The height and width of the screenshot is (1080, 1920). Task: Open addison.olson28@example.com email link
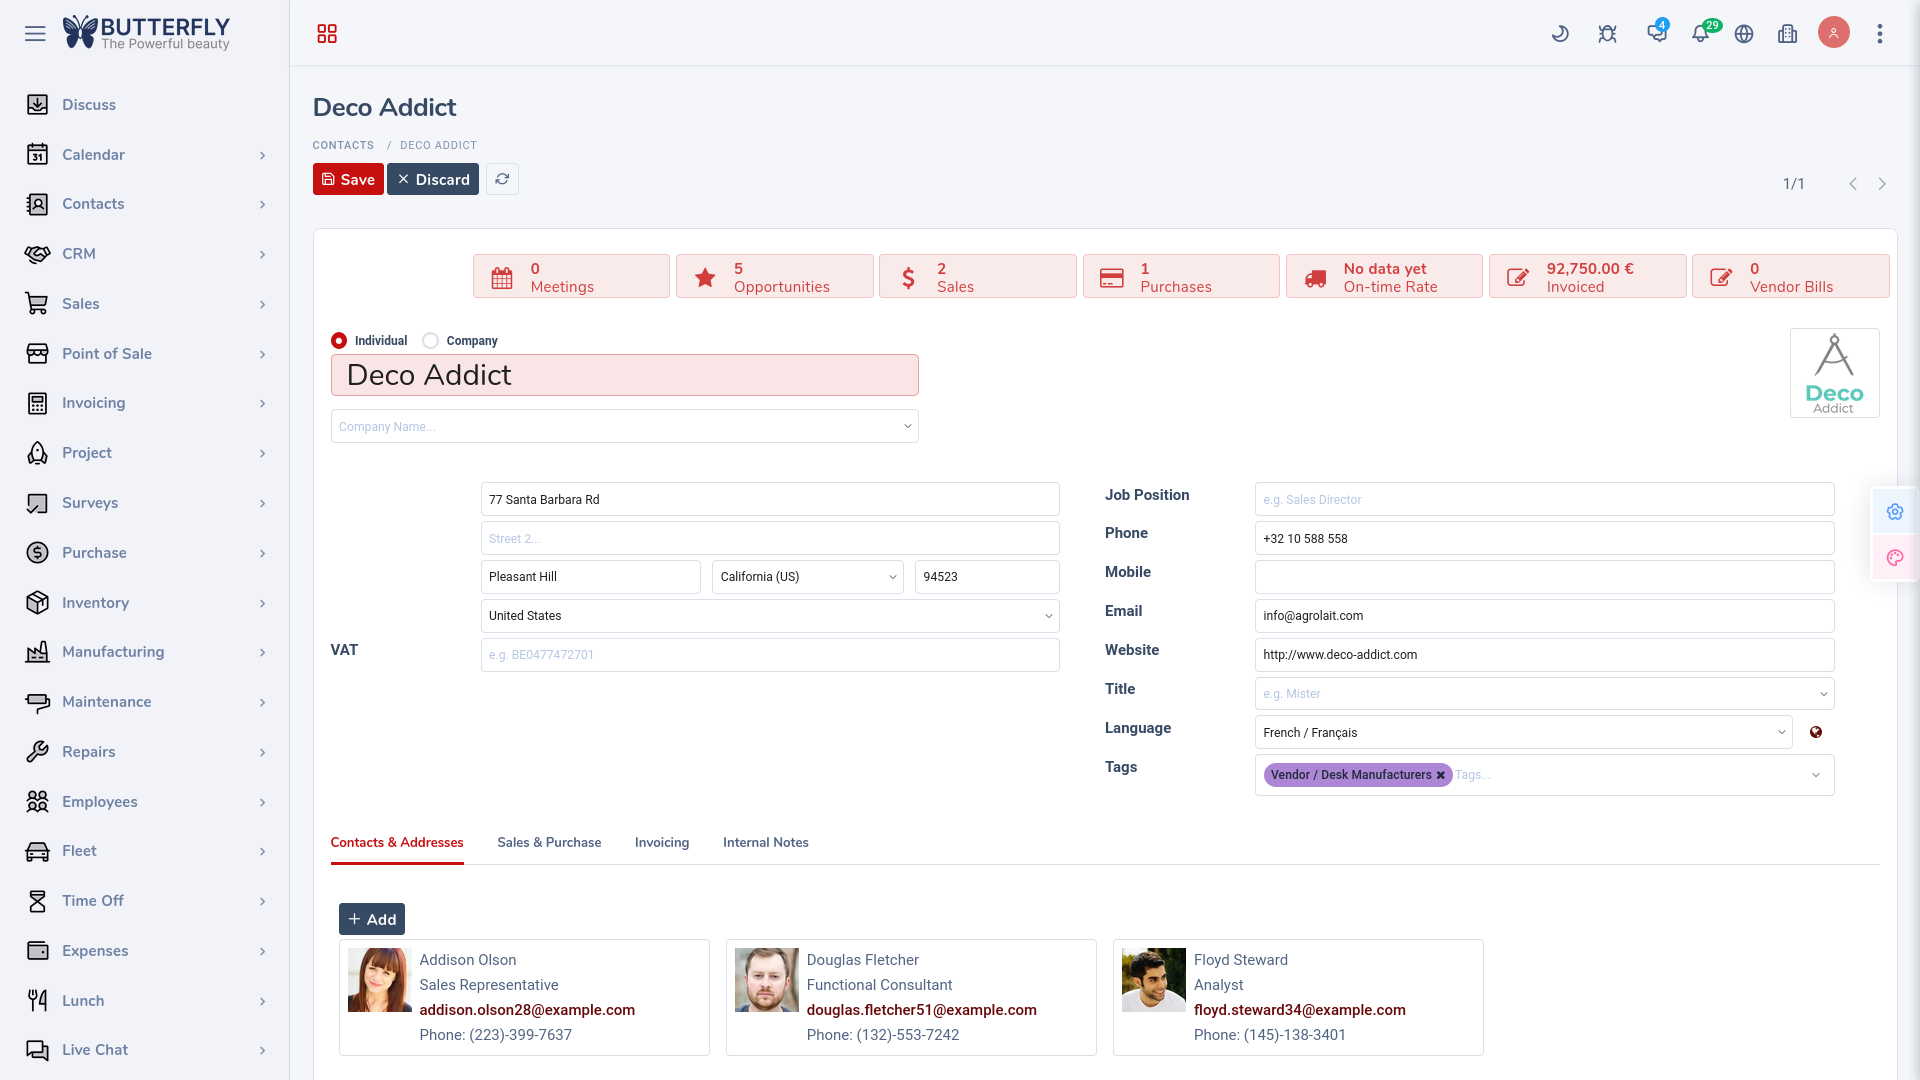point(527,1010)
